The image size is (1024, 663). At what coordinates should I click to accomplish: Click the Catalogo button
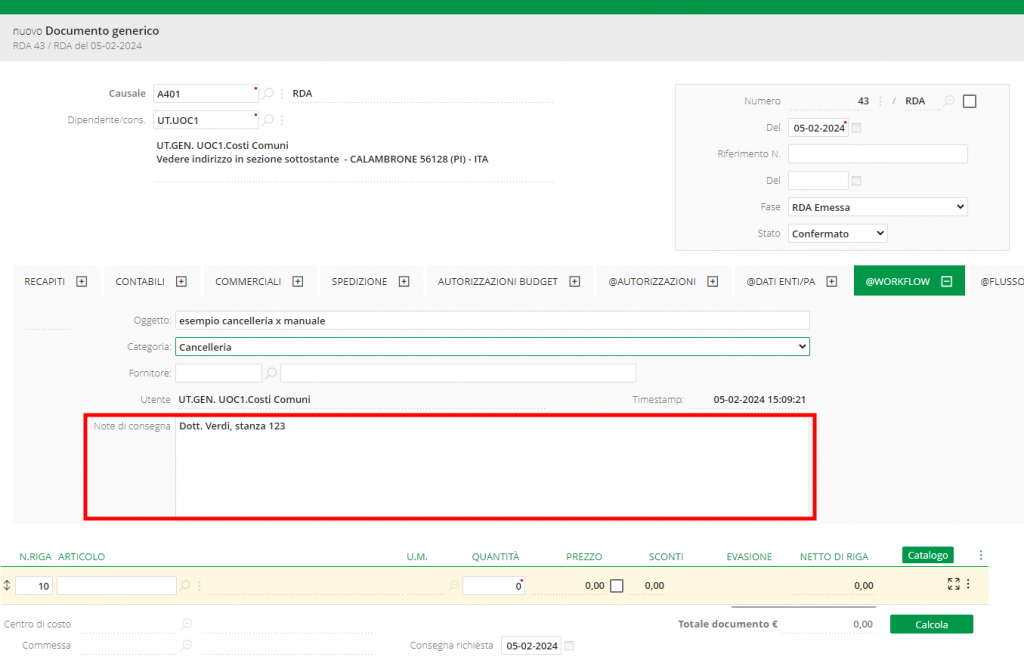point(927,555)
